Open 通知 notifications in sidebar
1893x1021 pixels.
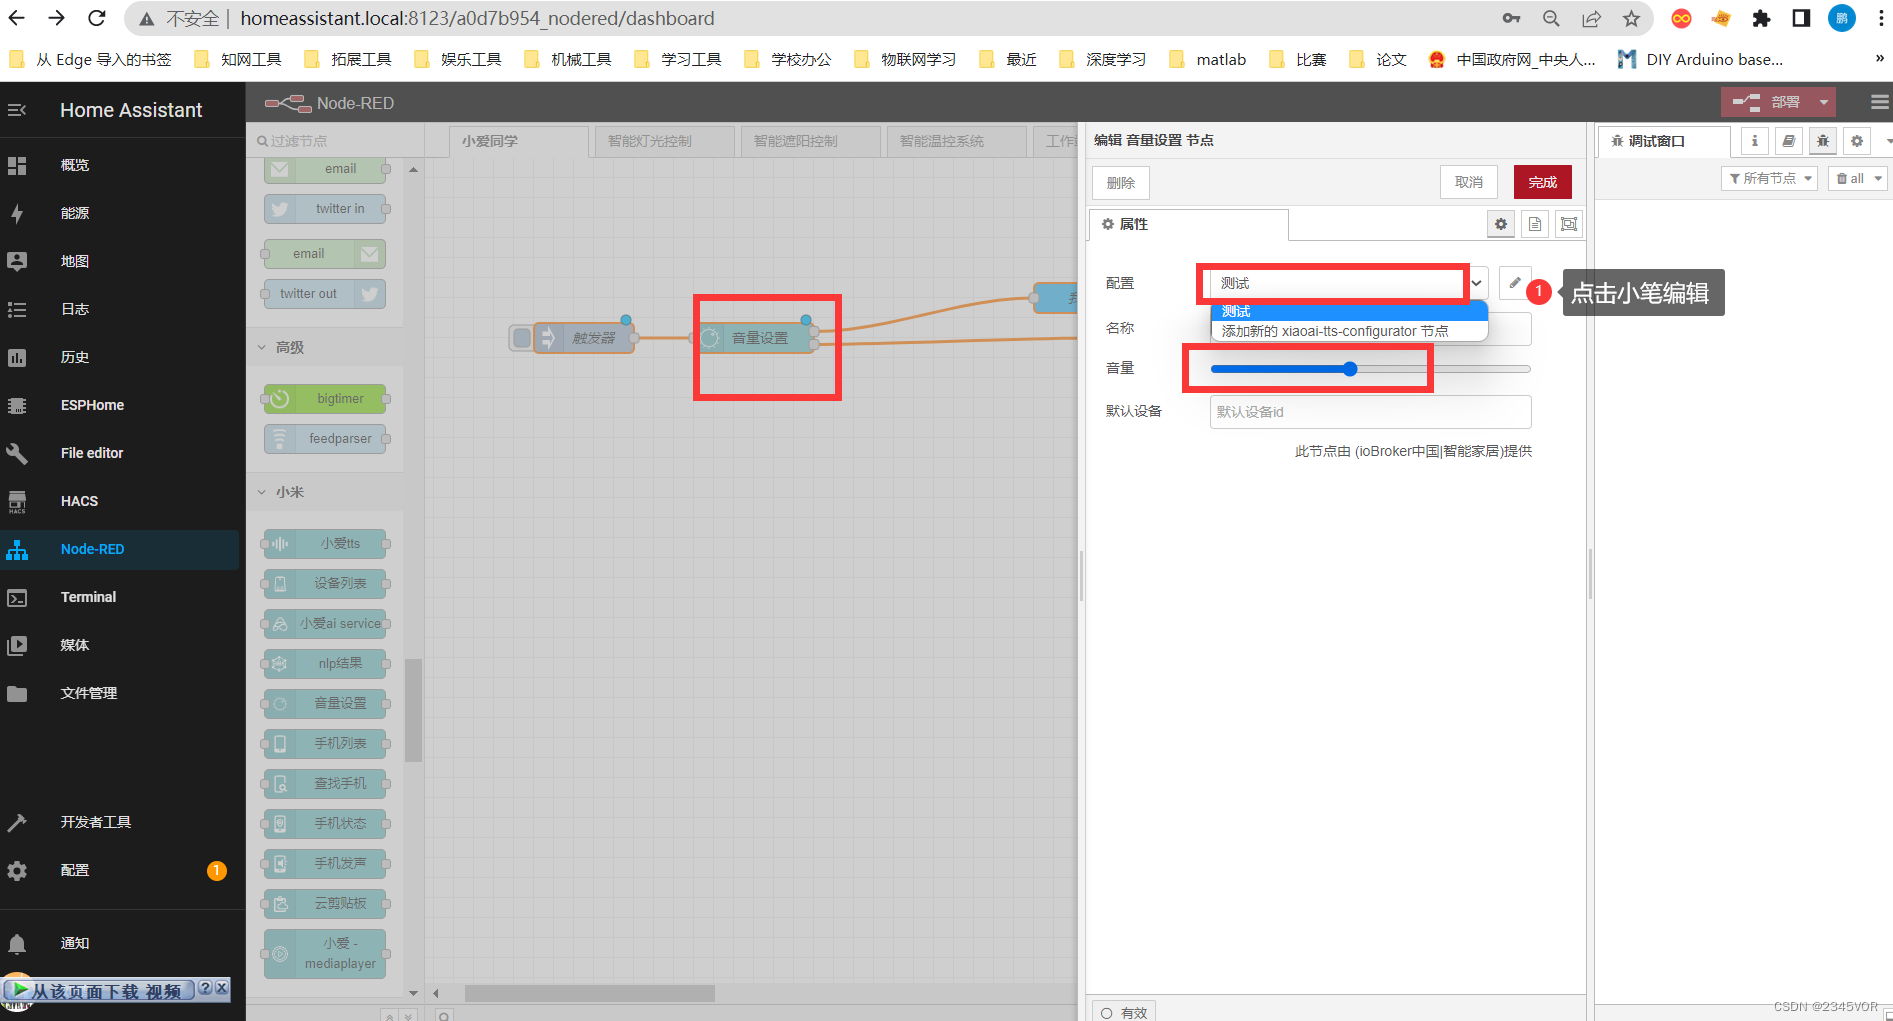(x=120, y=943)
